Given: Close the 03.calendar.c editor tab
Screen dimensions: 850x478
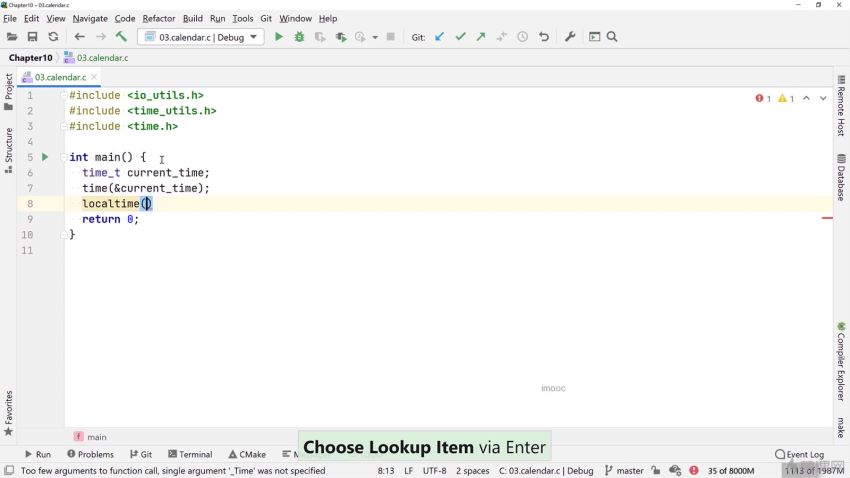Looking at the screenshot, I should click(95, 77).
